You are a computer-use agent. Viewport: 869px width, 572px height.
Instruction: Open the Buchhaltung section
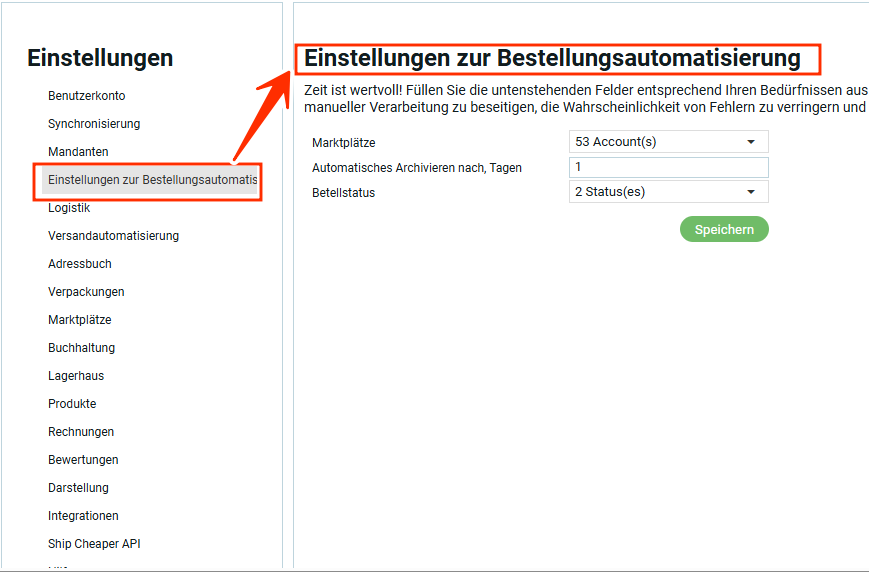tap(81, 348)
